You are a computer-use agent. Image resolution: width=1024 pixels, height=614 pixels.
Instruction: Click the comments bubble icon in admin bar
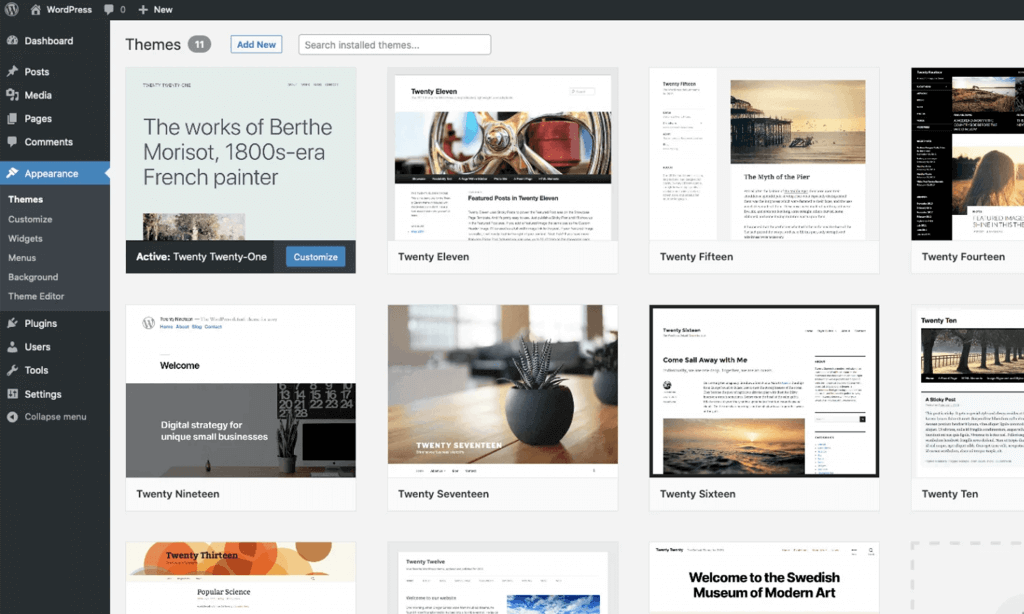click(109, 10)
